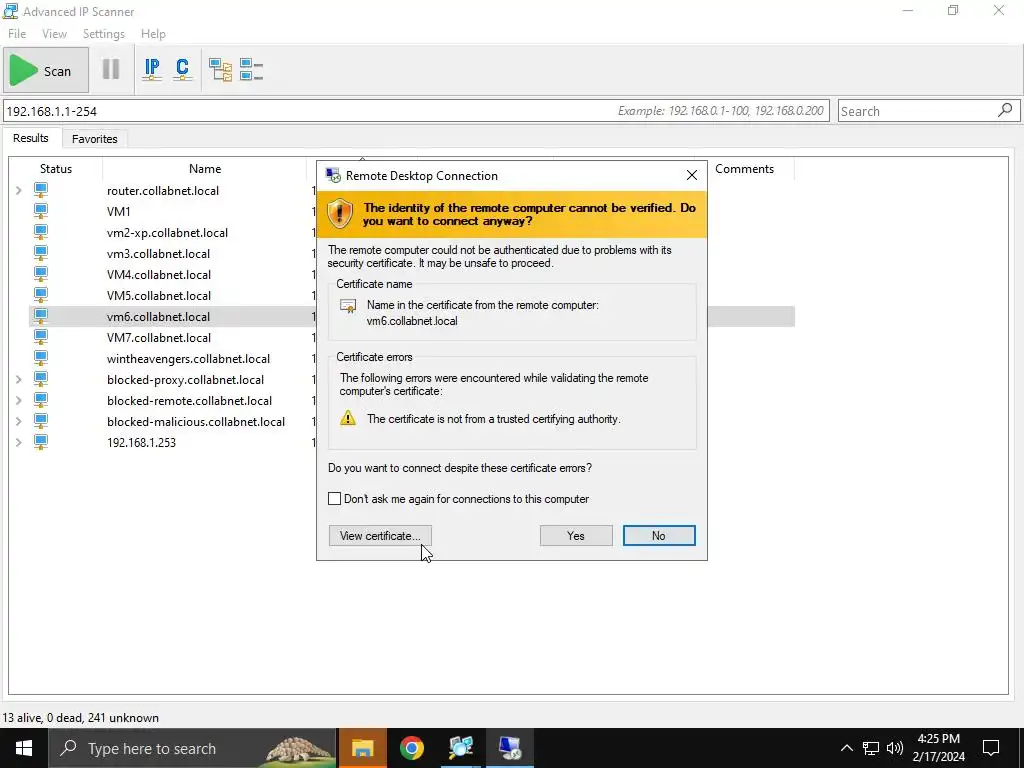
Task: Switch to the Favorites tab
Action: [95, 139]
